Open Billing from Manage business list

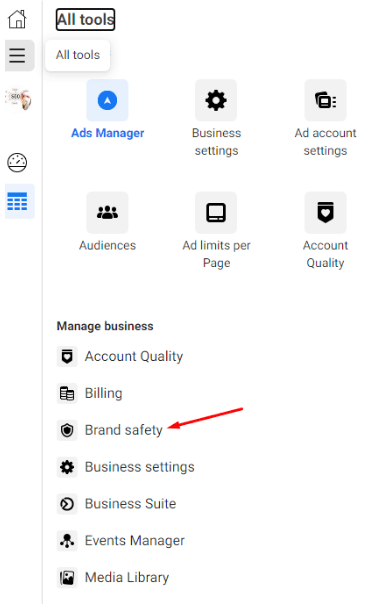pos(90,393)
